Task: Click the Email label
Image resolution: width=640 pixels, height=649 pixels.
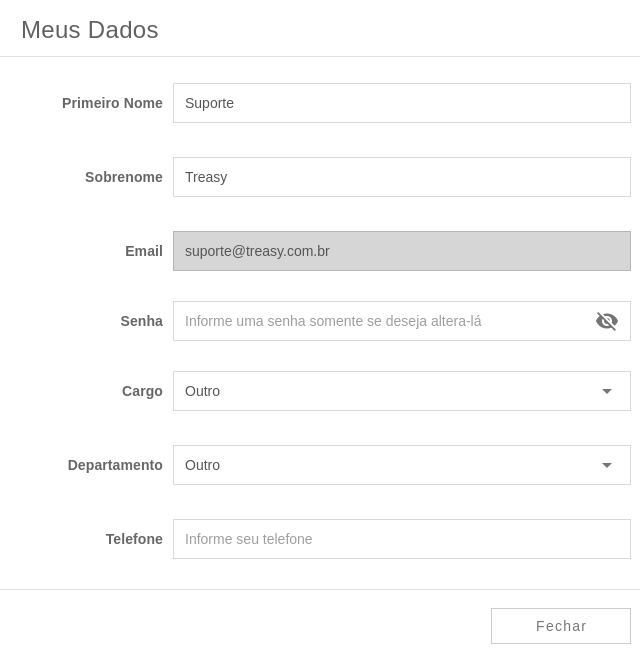Action: point(144,251)
